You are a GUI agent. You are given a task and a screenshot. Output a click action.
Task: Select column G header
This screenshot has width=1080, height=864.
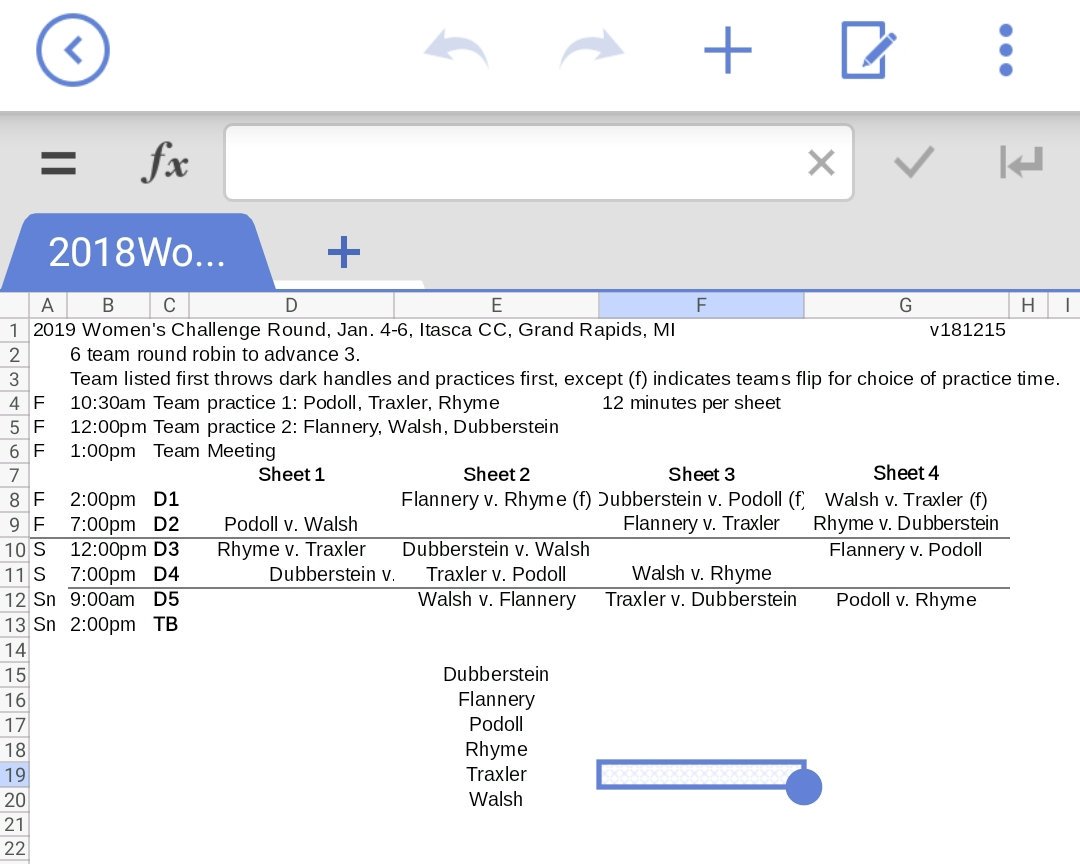[906, 305]
